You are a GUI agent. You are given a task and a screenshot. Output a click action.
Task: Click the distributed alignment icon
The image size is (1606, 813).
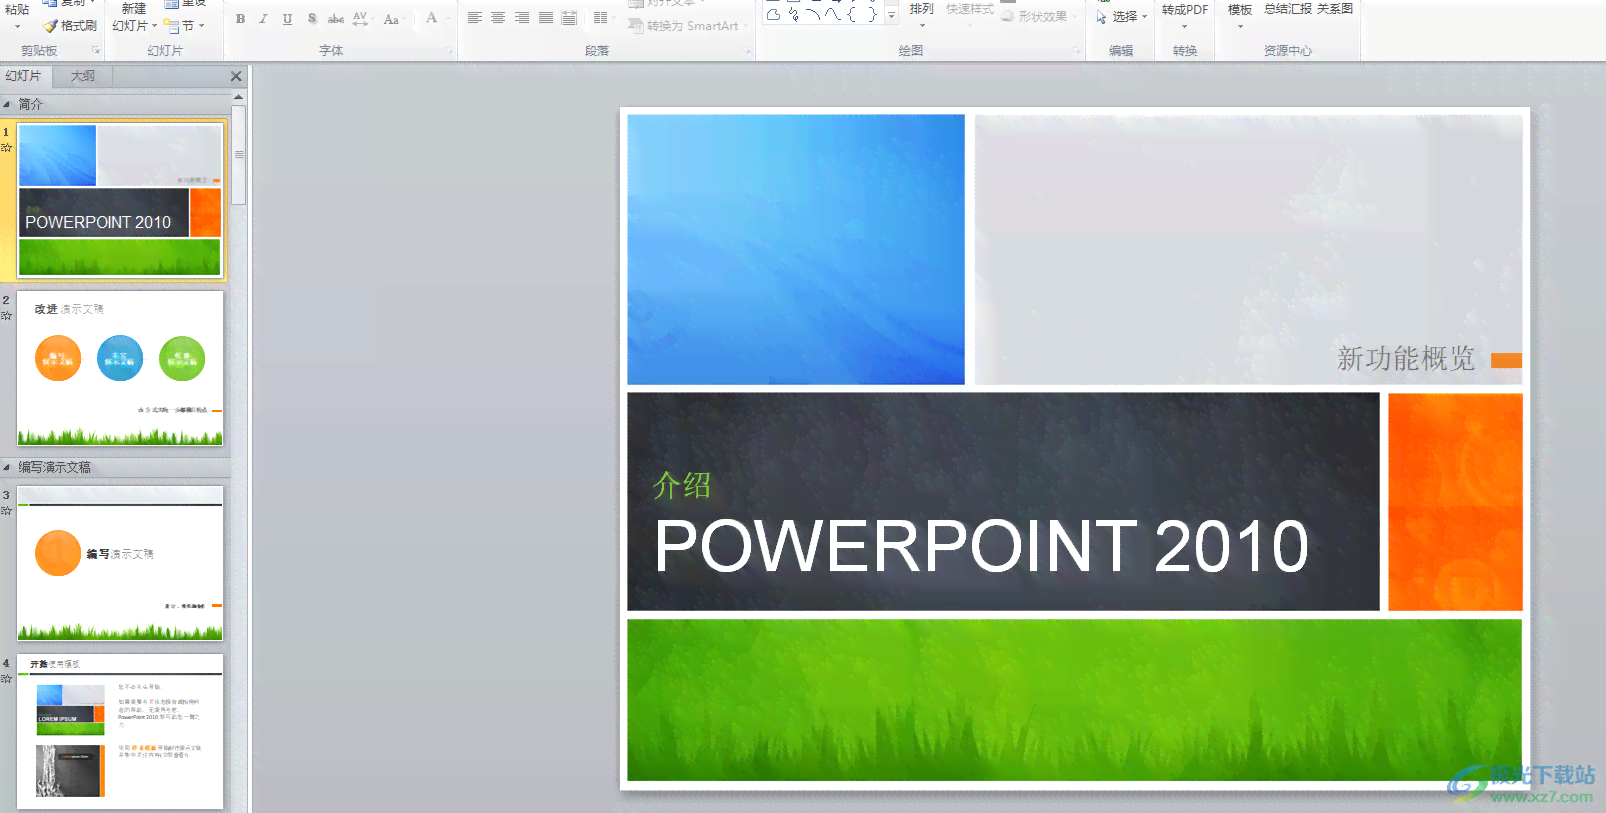click(569, 18)
